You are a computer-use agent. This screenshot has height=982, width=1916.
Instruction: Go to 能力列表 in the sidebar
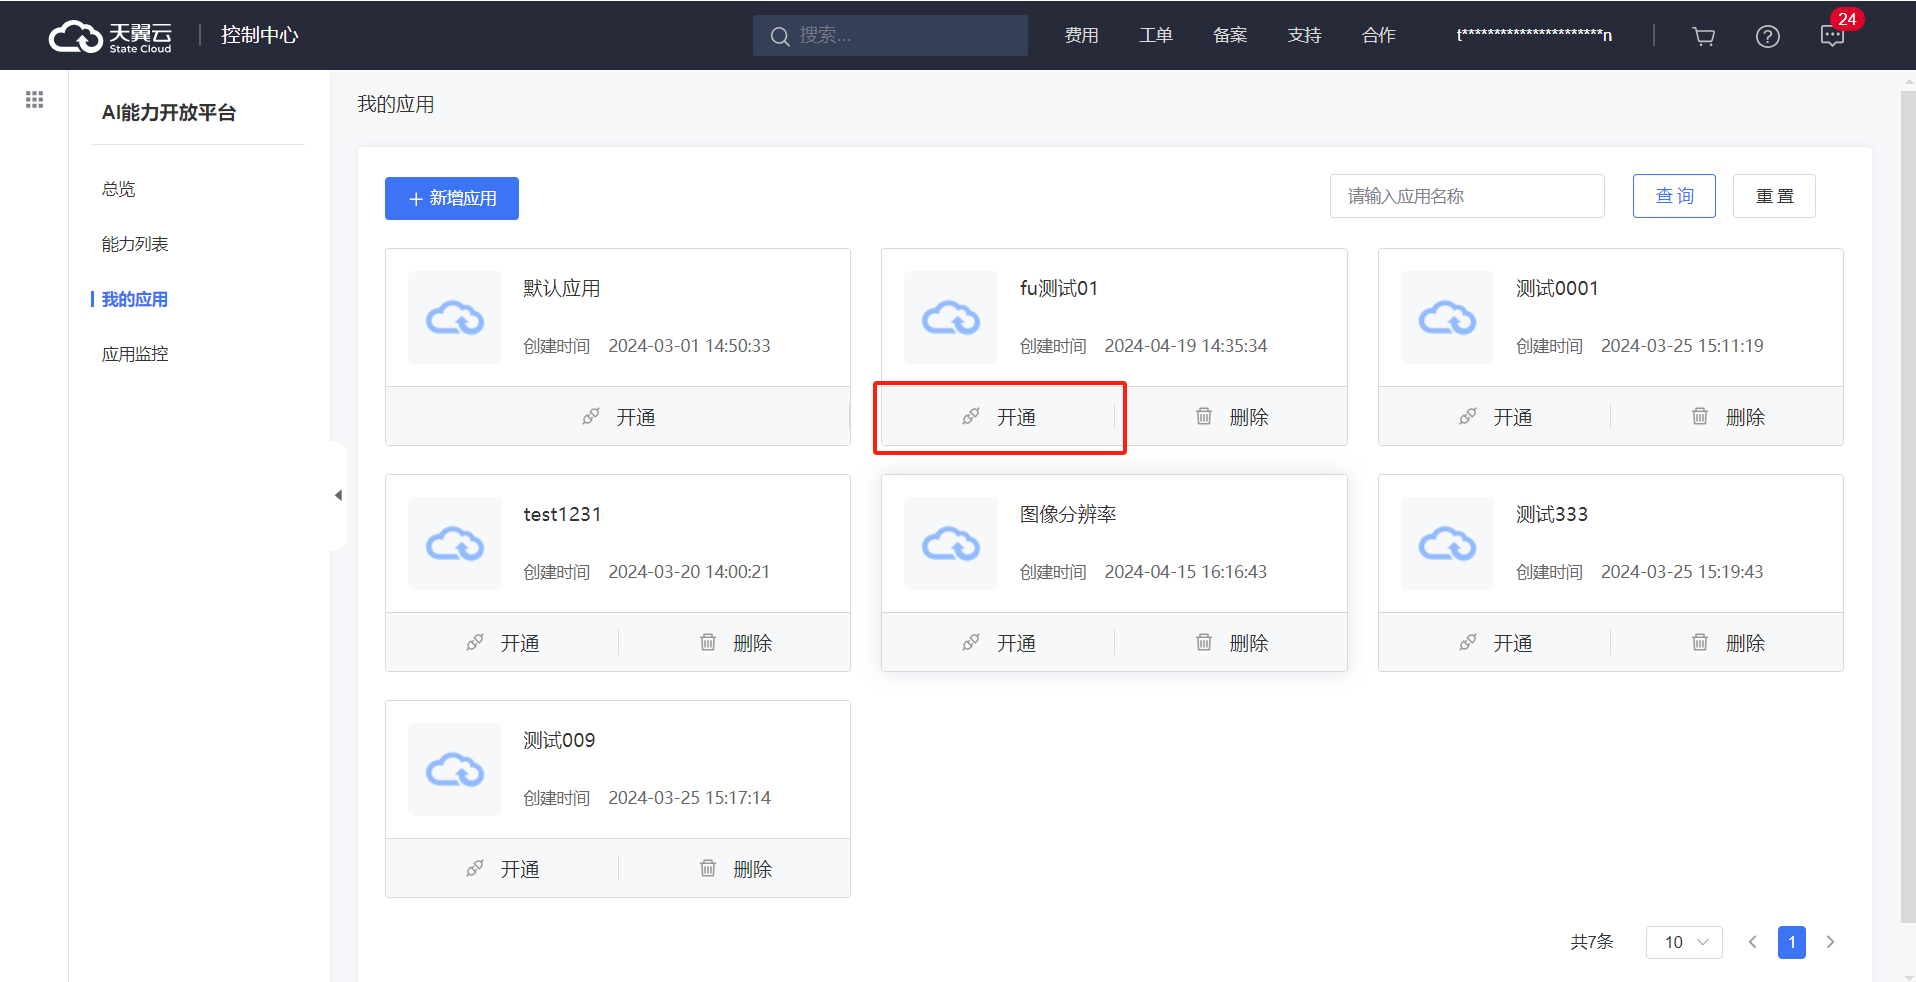(x=135, y=244)
